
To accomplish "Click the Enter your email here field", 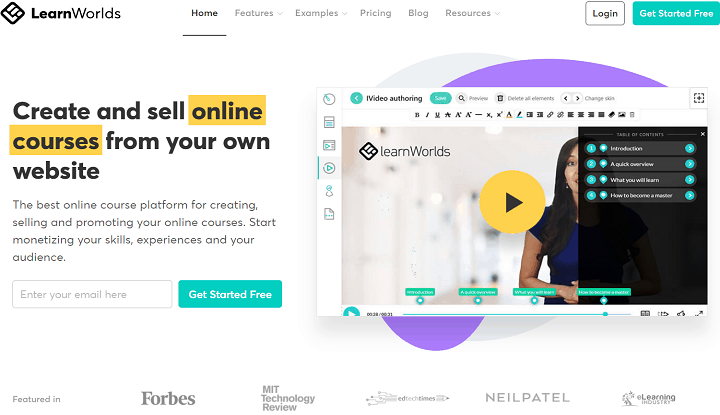I will [x=92, y=294].
